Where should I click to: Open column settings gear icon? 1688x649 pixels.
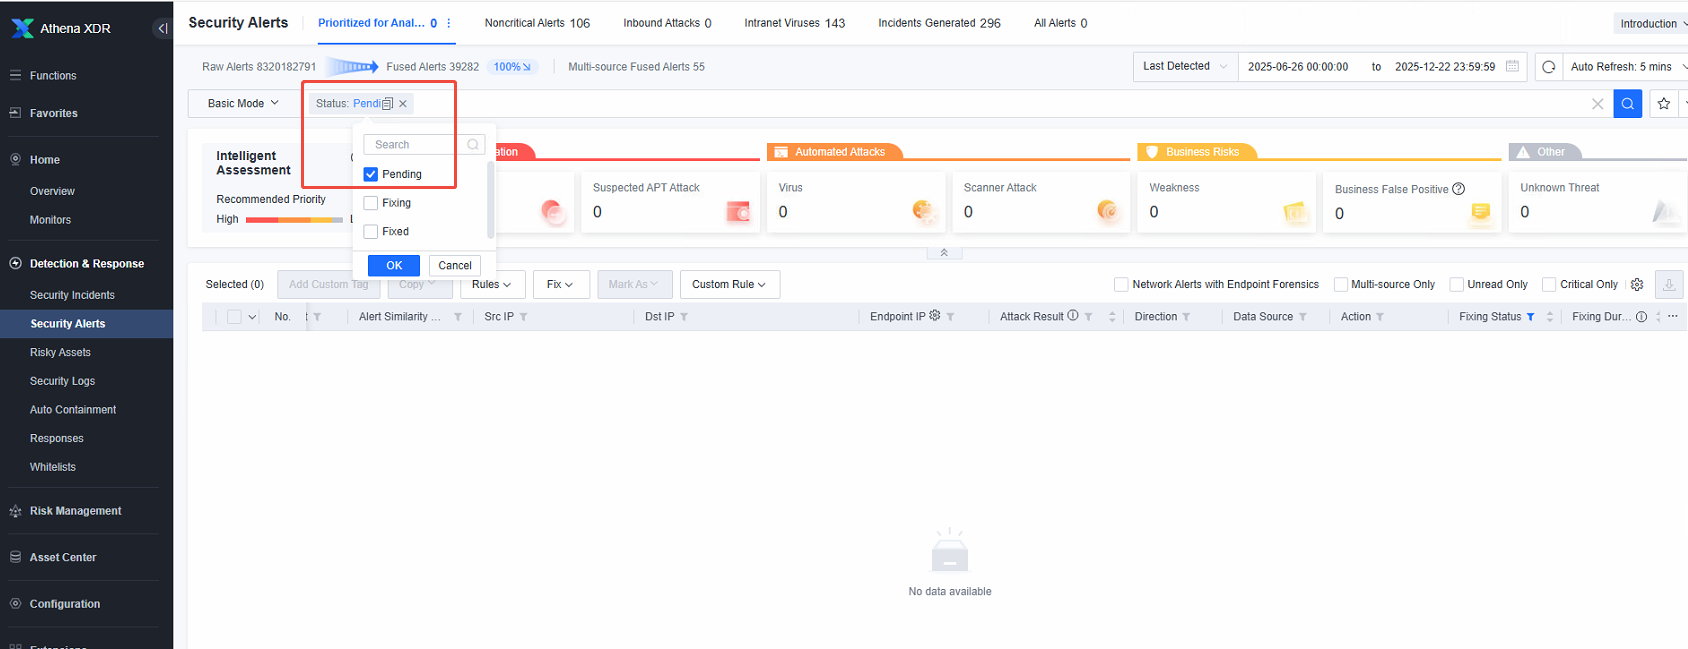click(x=1637, y=284)
